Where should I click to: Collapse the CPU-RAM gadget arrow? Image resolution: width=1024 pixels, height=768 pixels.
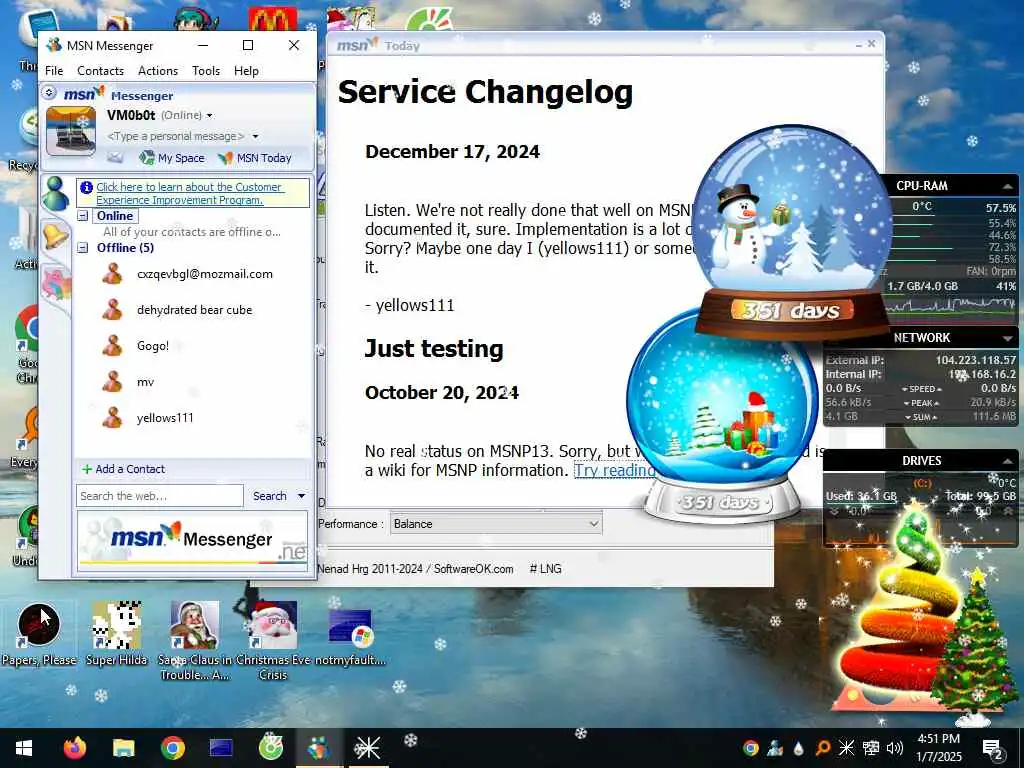(1008, 186)
